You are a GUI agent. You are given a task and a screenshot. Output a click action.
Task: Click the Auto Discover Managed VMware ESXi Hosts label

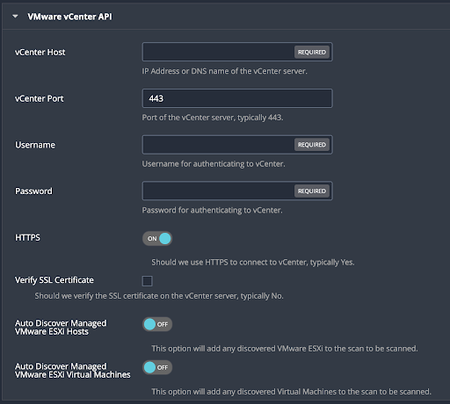(61, 327)
